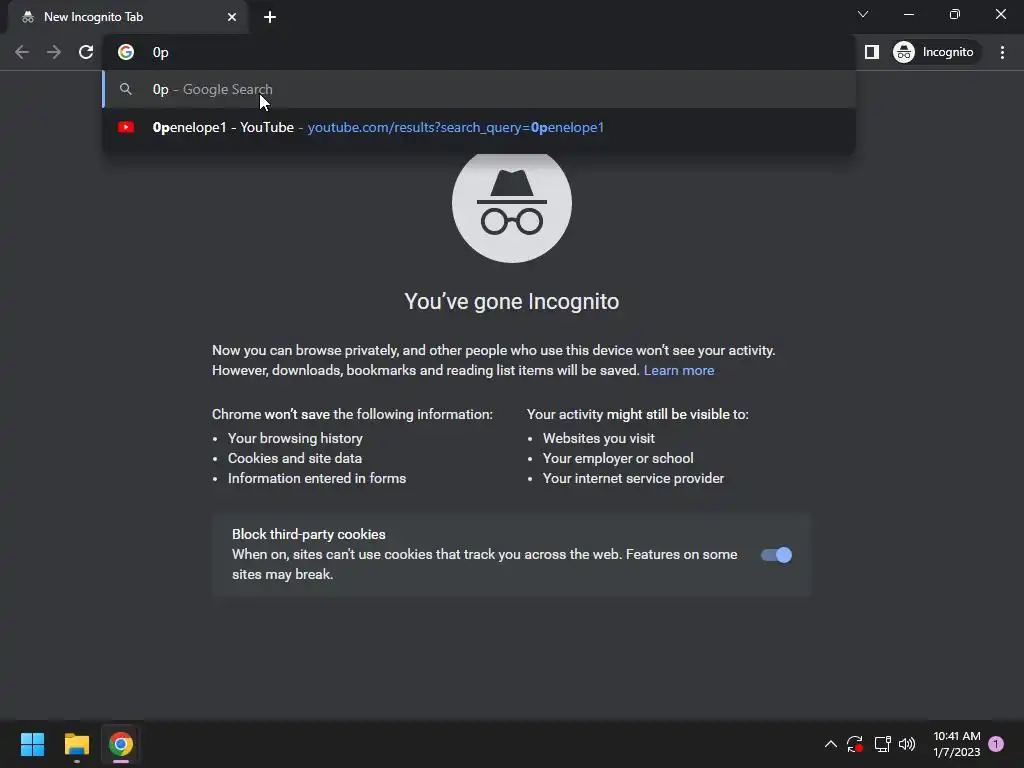The width and height of the screenshot is (1024, 768).
Task: Show hidden system tray icons chevron
Action: point(831,744)
